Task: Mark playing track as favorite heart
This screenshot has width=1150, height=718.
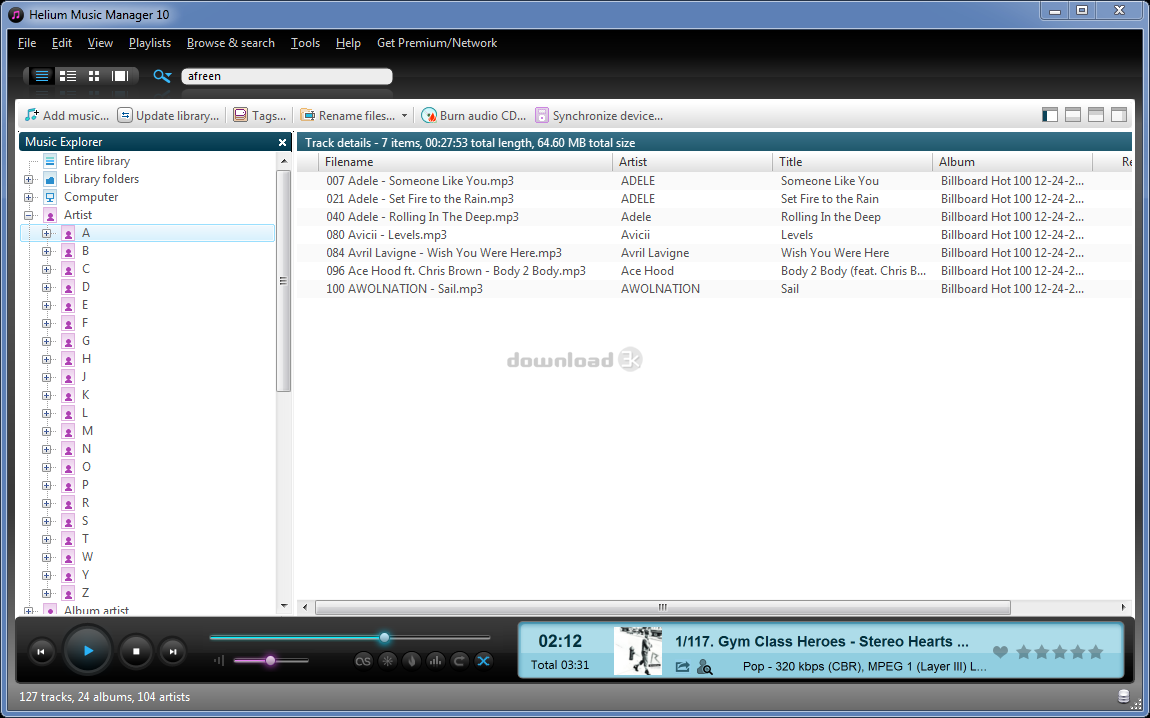Action: pos(1000,652)
